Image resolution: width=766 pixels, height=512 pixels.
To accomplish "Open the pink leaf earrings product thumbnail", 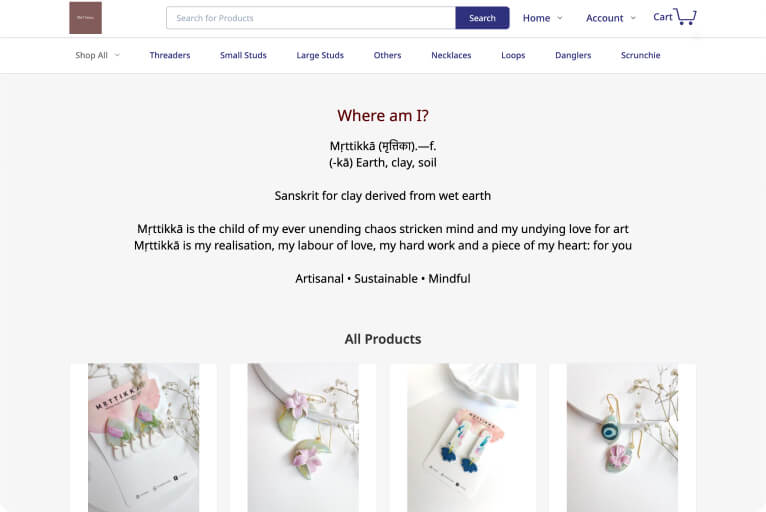I will [144, 437].
